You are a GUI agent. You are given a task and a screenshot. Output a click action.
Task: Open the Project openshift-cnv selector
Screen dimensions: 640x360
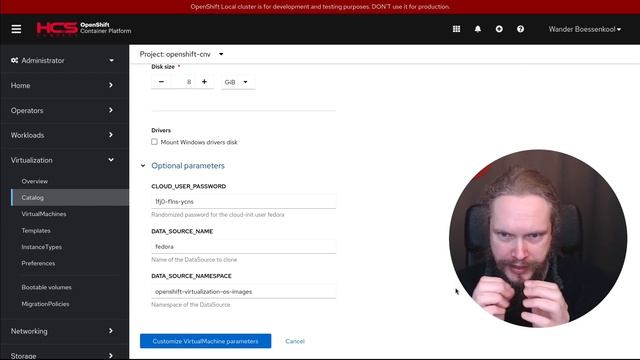tap(181, 54)
